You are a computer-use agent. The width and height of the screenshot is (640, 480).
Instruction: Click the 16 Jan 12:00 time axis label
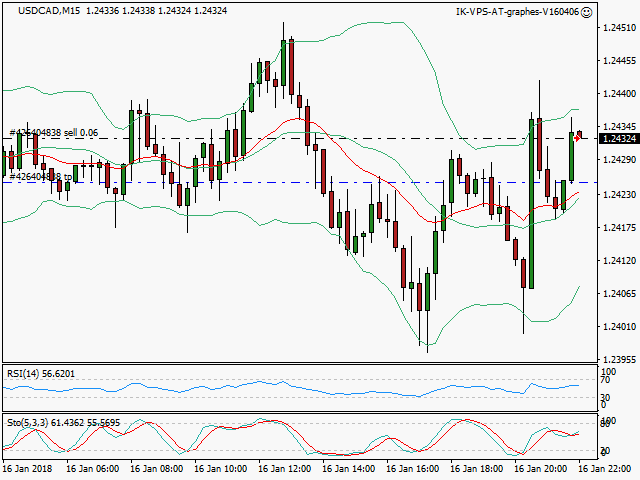click(285, 467)
